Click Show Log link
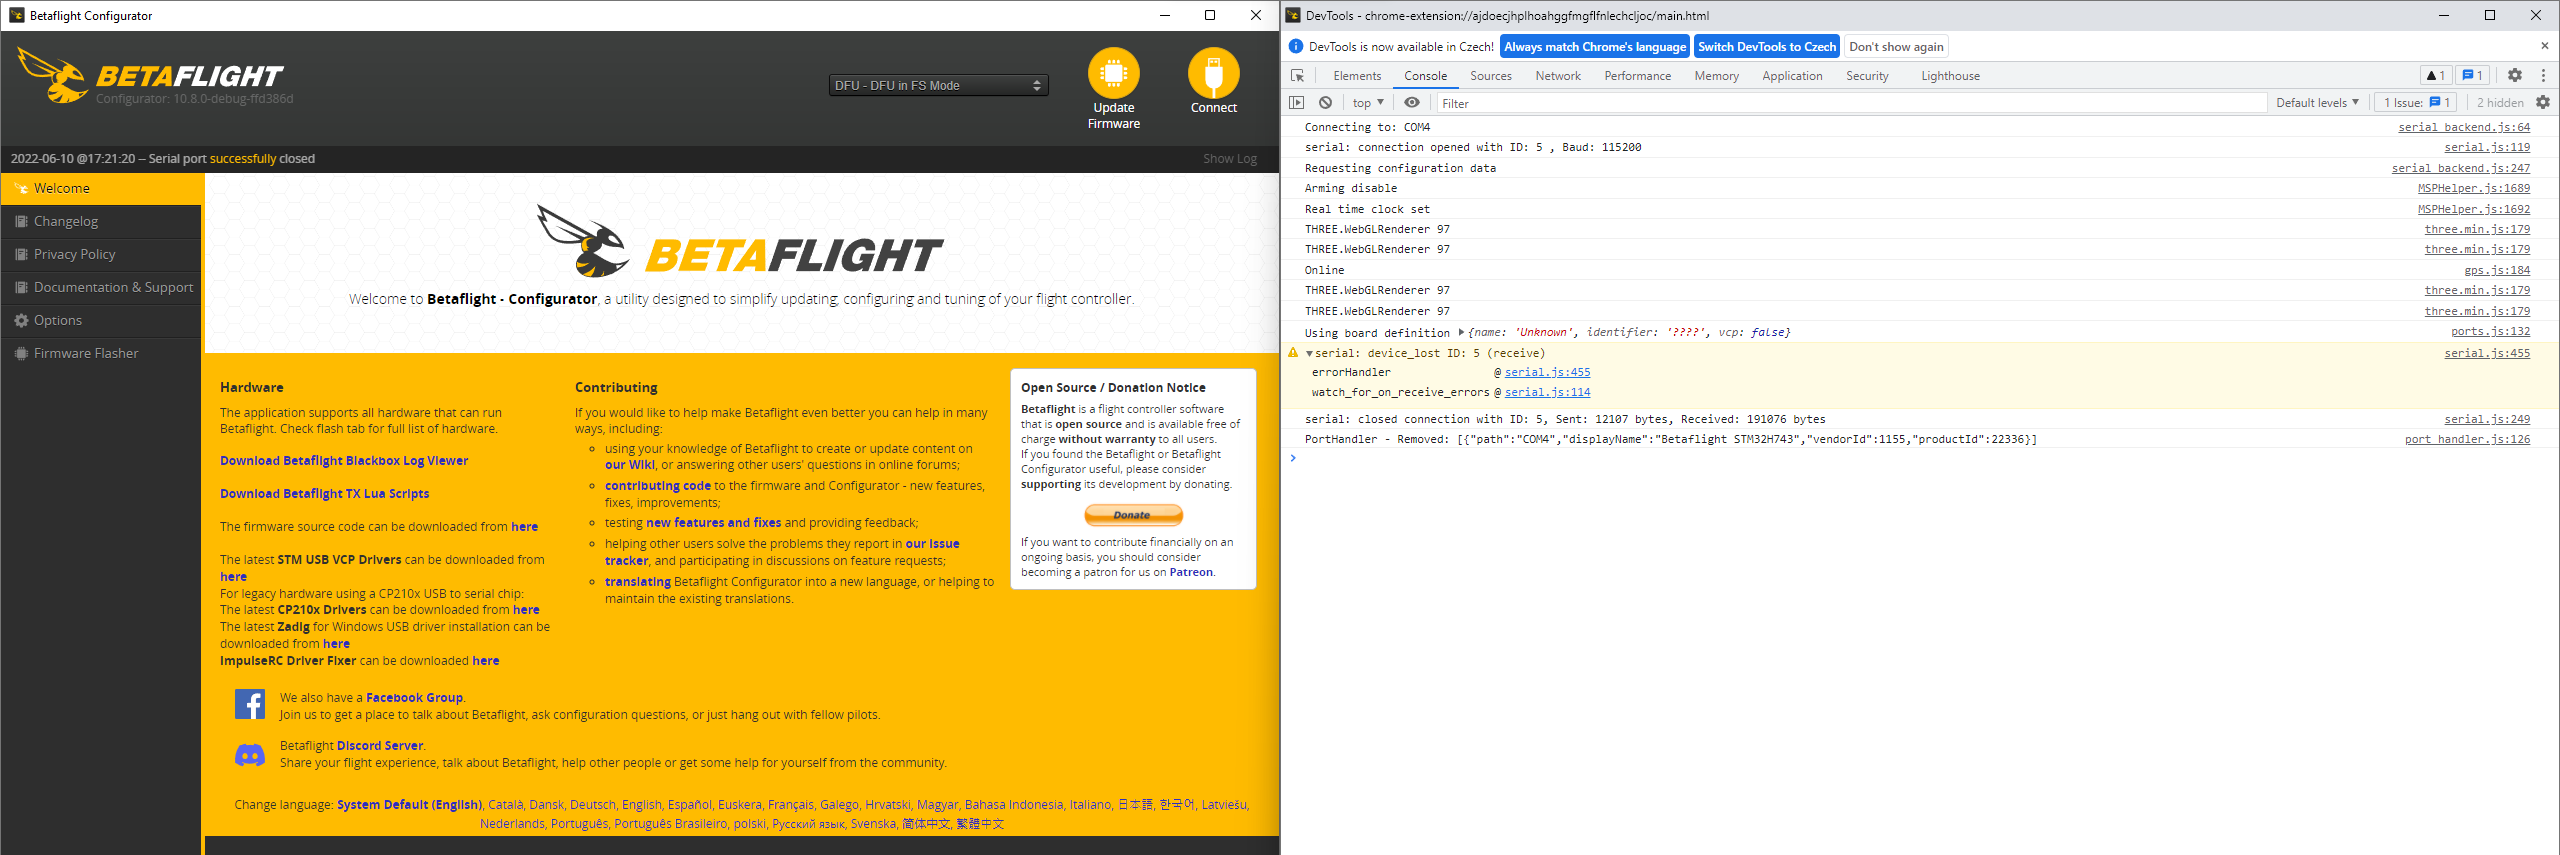The width and height of the screenshot is (2560, 855). coord(1229,159)
